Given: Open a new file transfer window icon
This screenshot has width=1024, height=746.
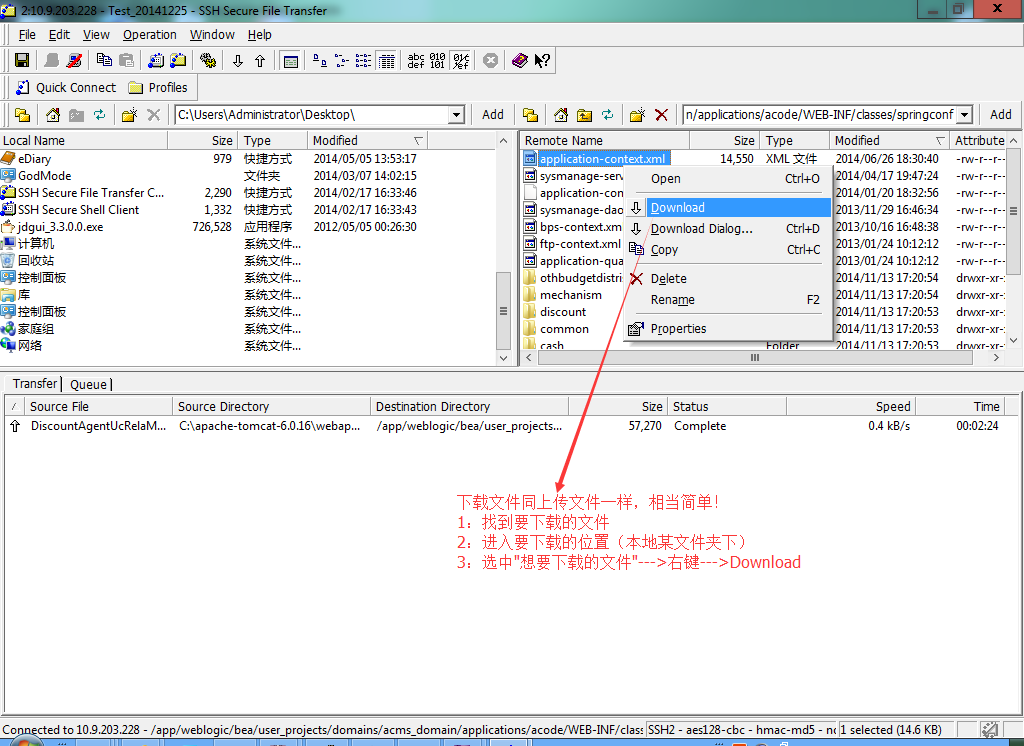Looking at the screenshot, I should pyautogui.click(x=178, y=61).
